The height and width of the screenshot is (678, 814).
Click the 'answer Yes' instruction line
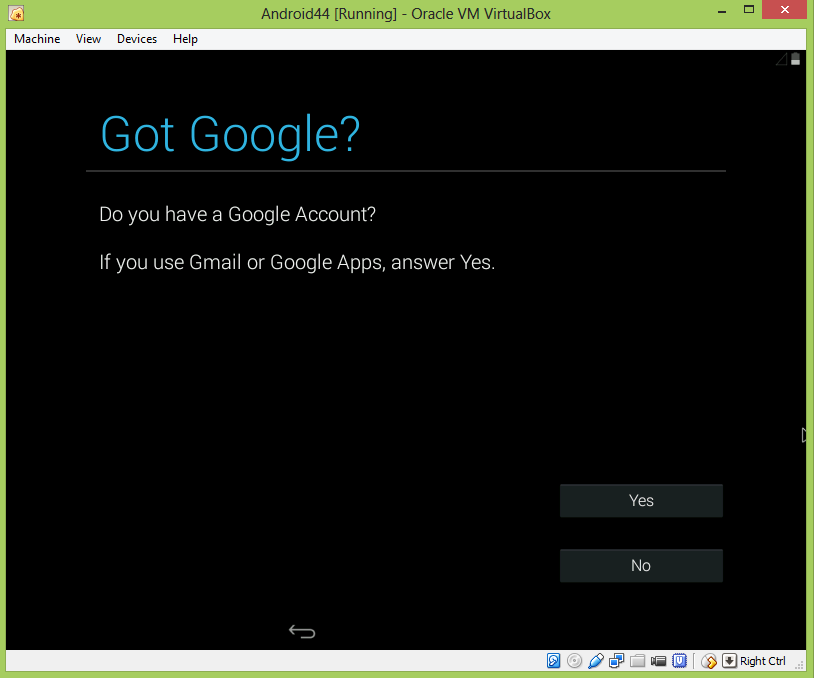point(297,262)
